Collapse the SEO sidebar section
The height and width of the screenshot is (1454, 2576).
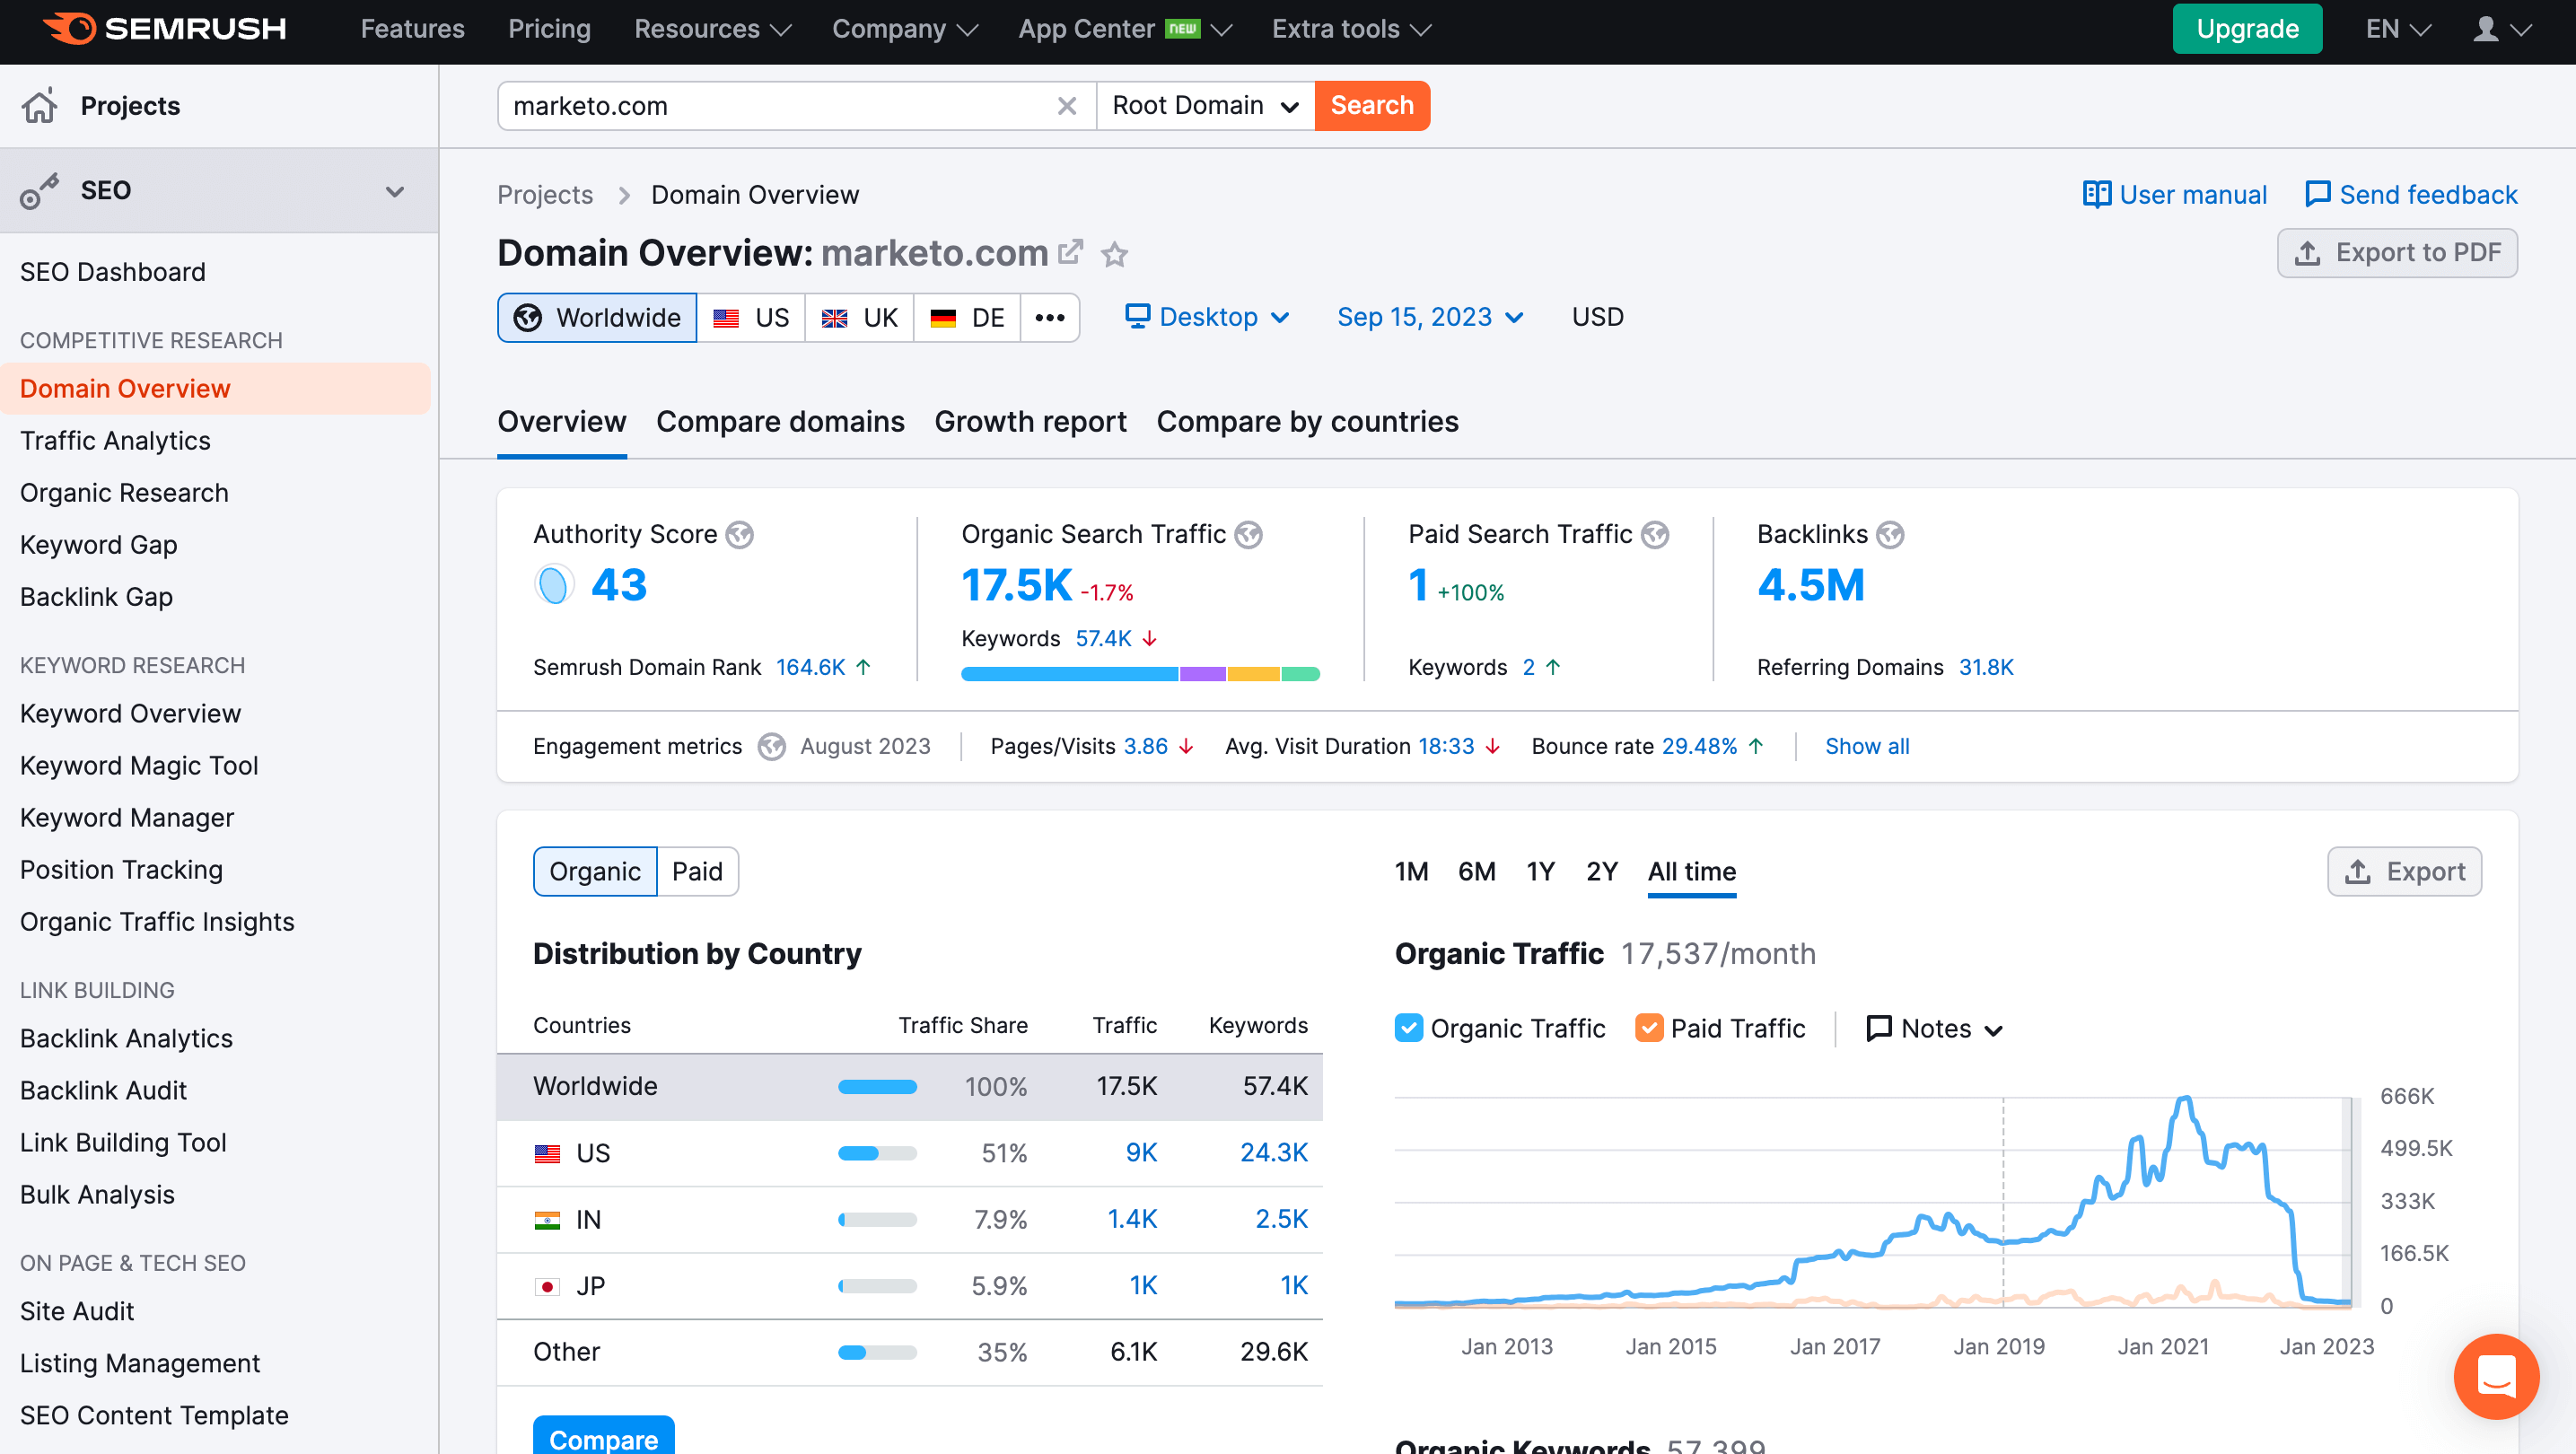click(x=395, y=191)
